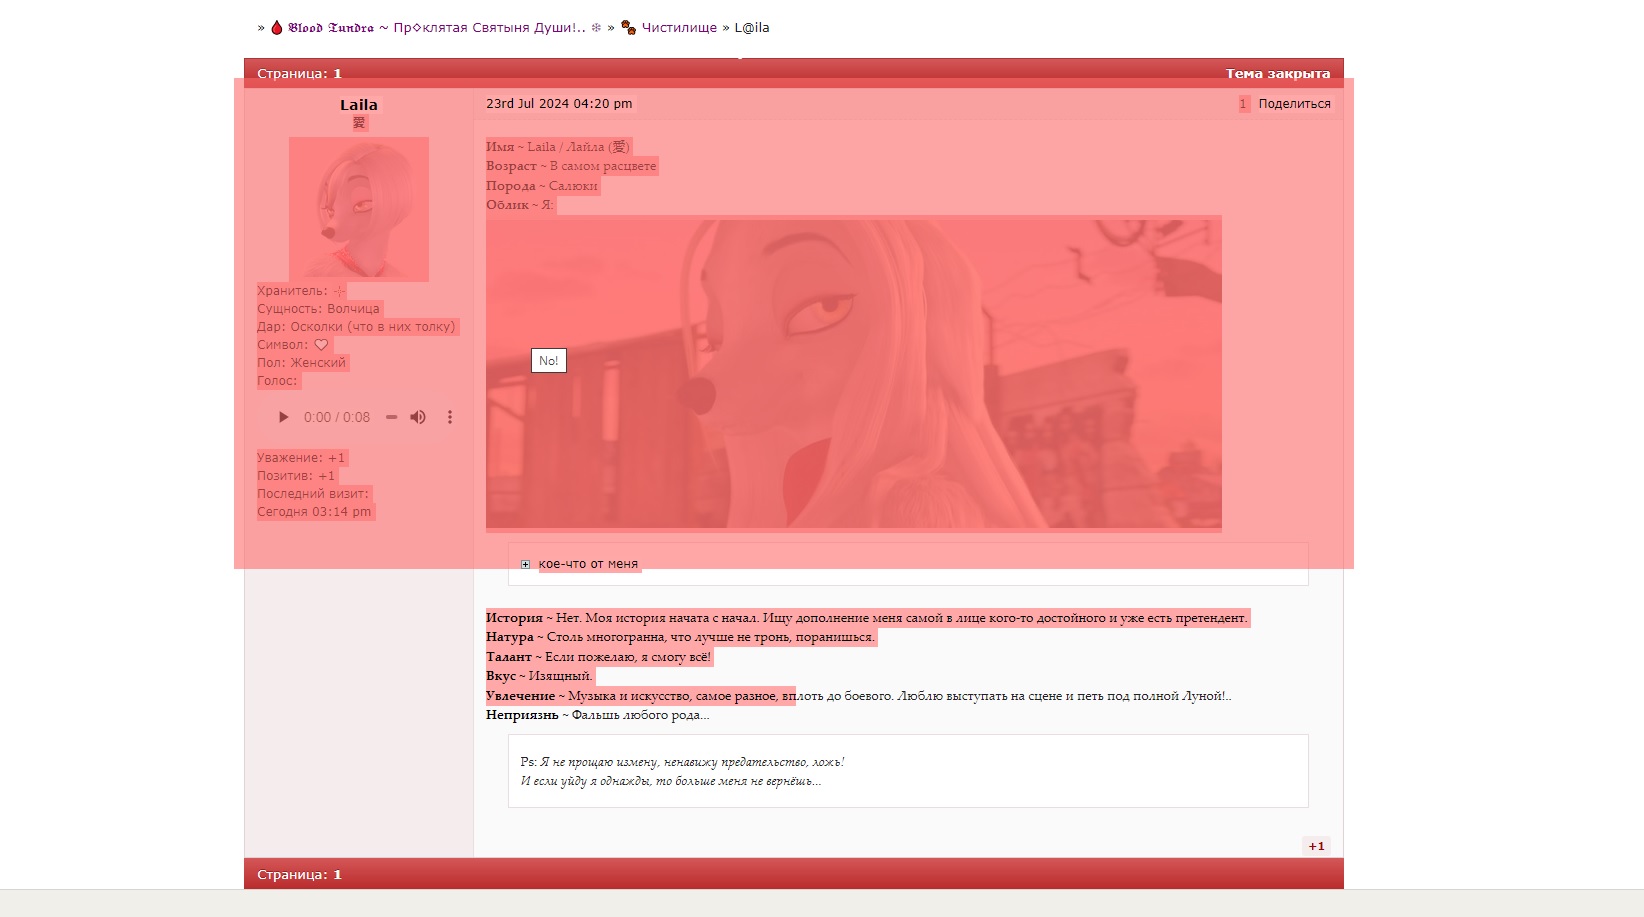
Task: Open the post date 23rd Jul 2024 link
Action: click(x=559, y=104)
